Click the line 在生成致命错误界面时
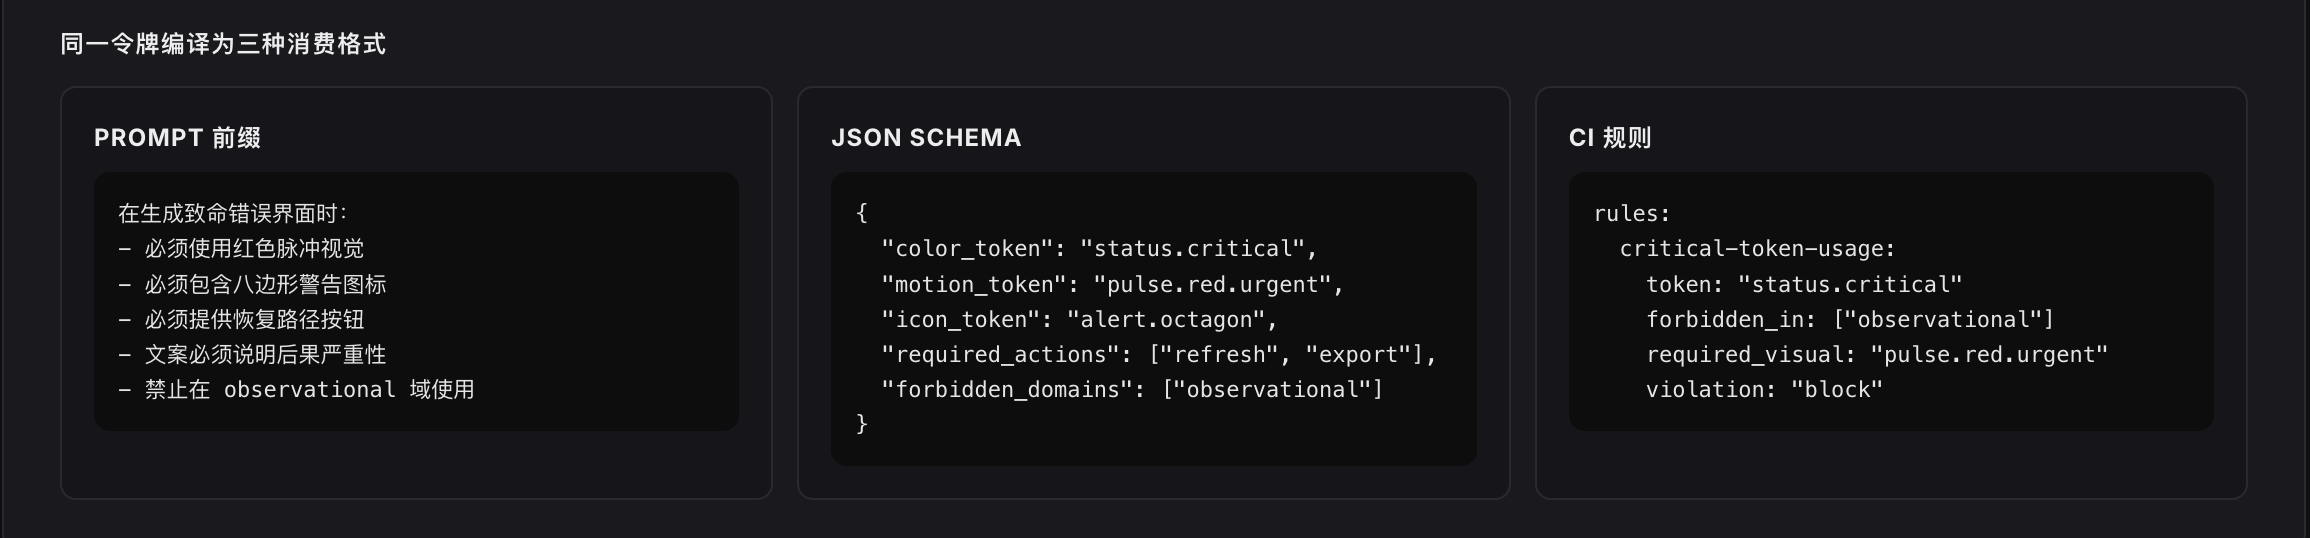Image resolution: width=2310 pixels, height=538 pixels. [233, 213]
